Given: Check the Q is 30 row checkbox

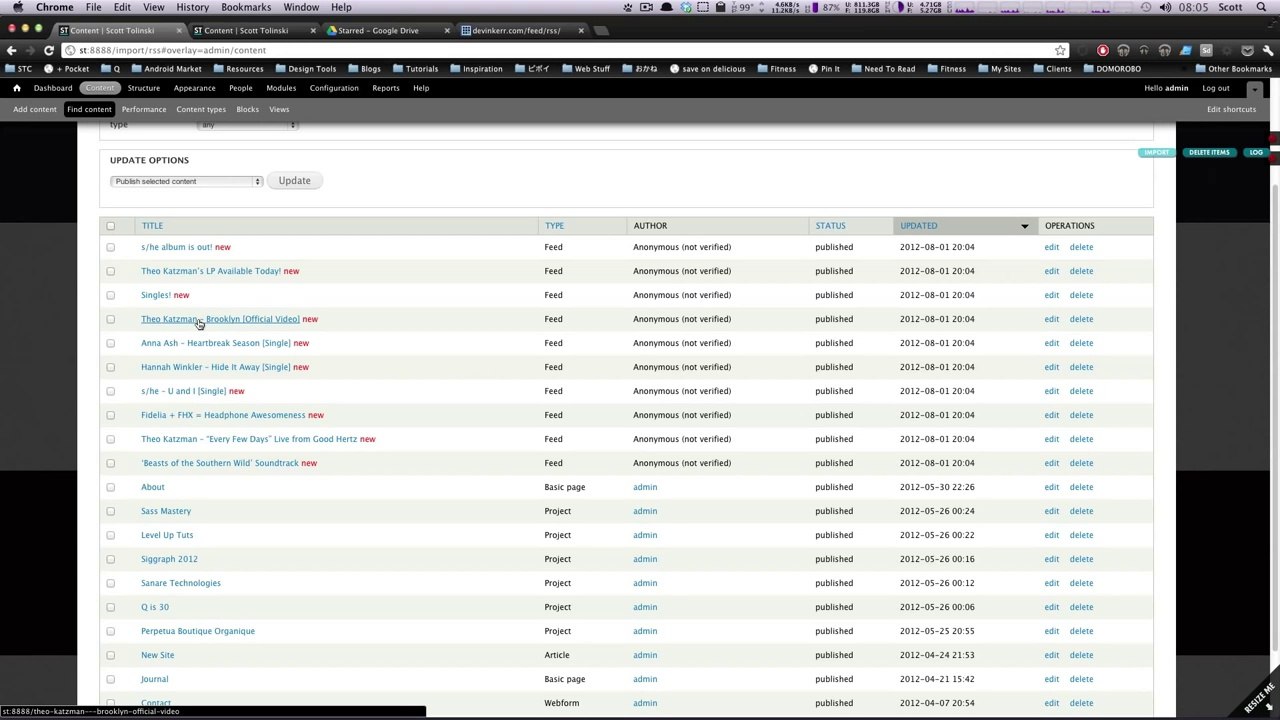Looking at the screenshot, I should coord(111,607).
